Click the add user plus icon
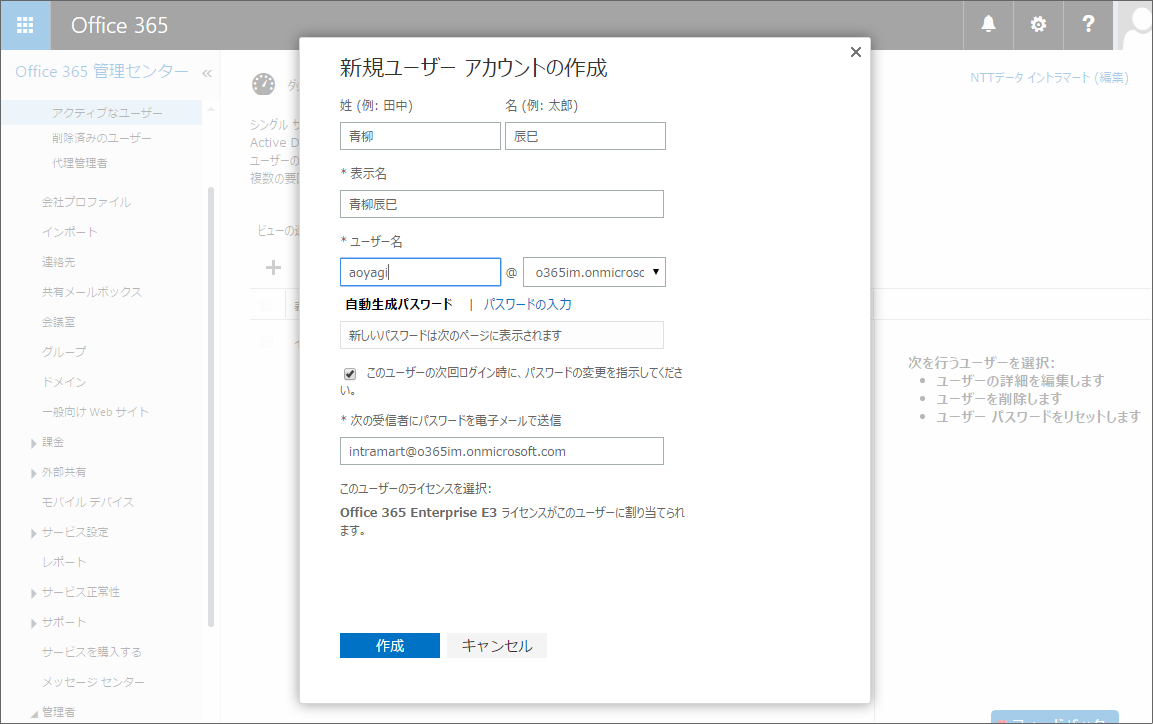 click(273, 268)
